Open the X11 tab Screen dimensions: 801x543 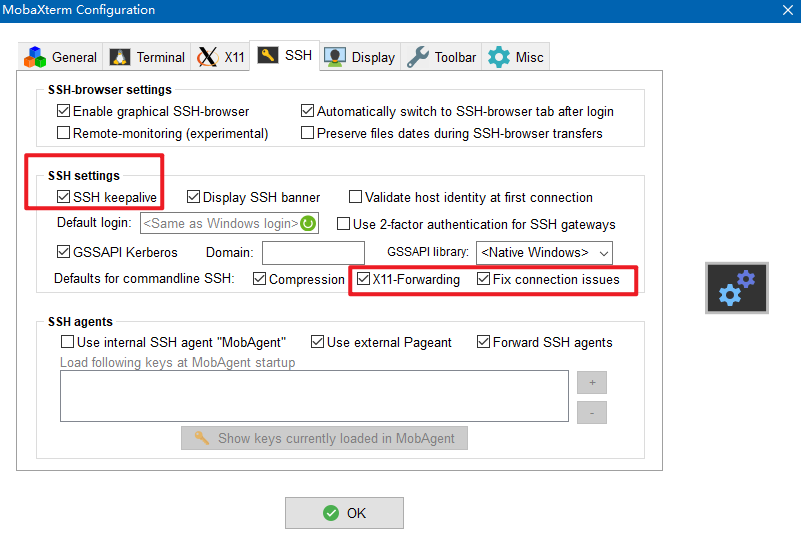pos(220,57)
